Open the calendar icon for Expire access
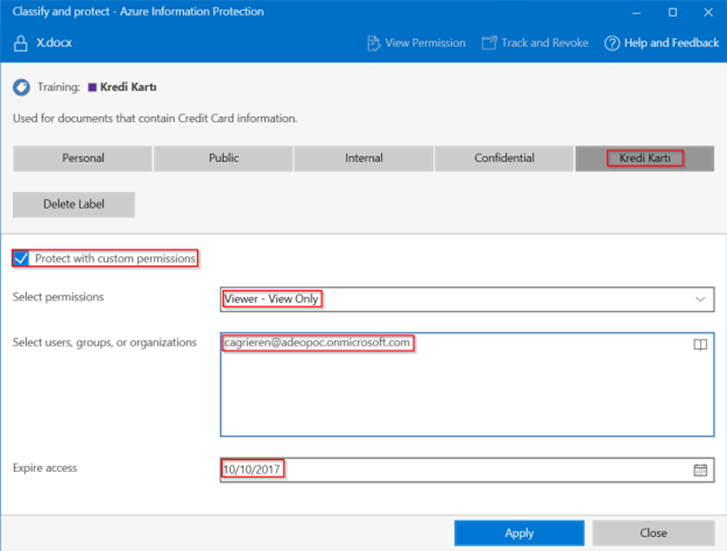 pyautogui.click(x=700, y=470)
